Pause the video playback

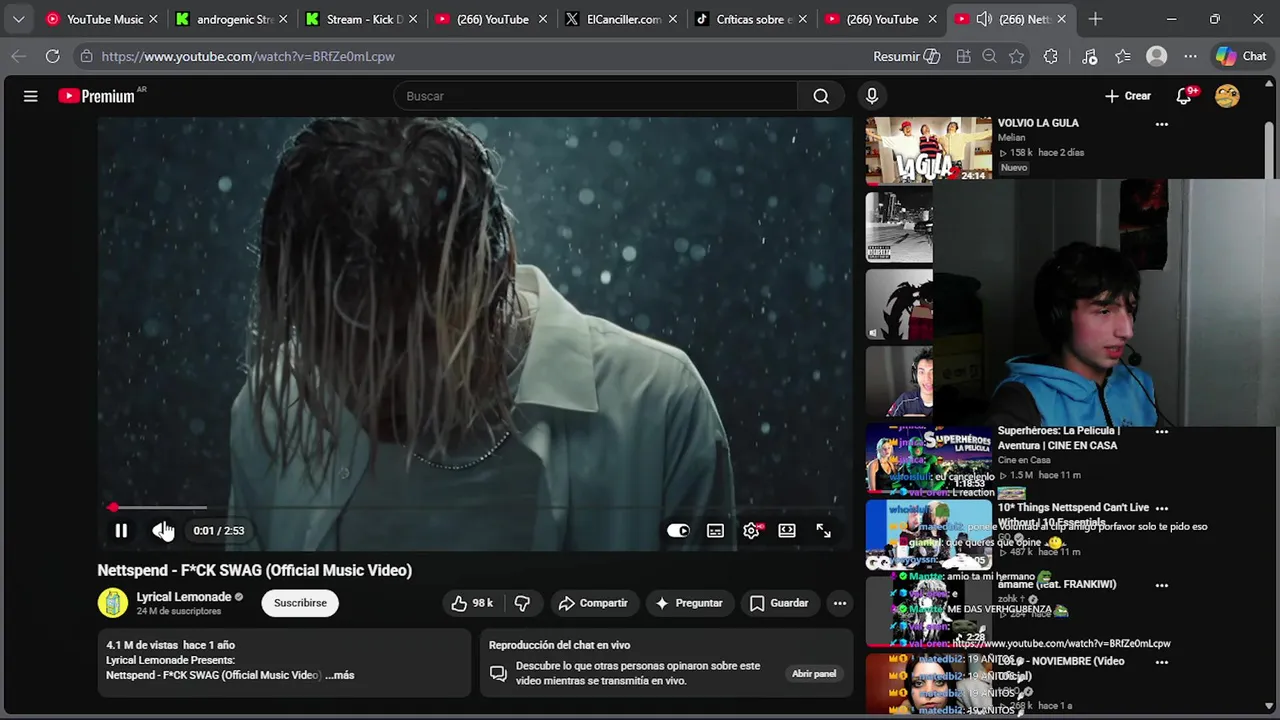[x=121, y=531]
